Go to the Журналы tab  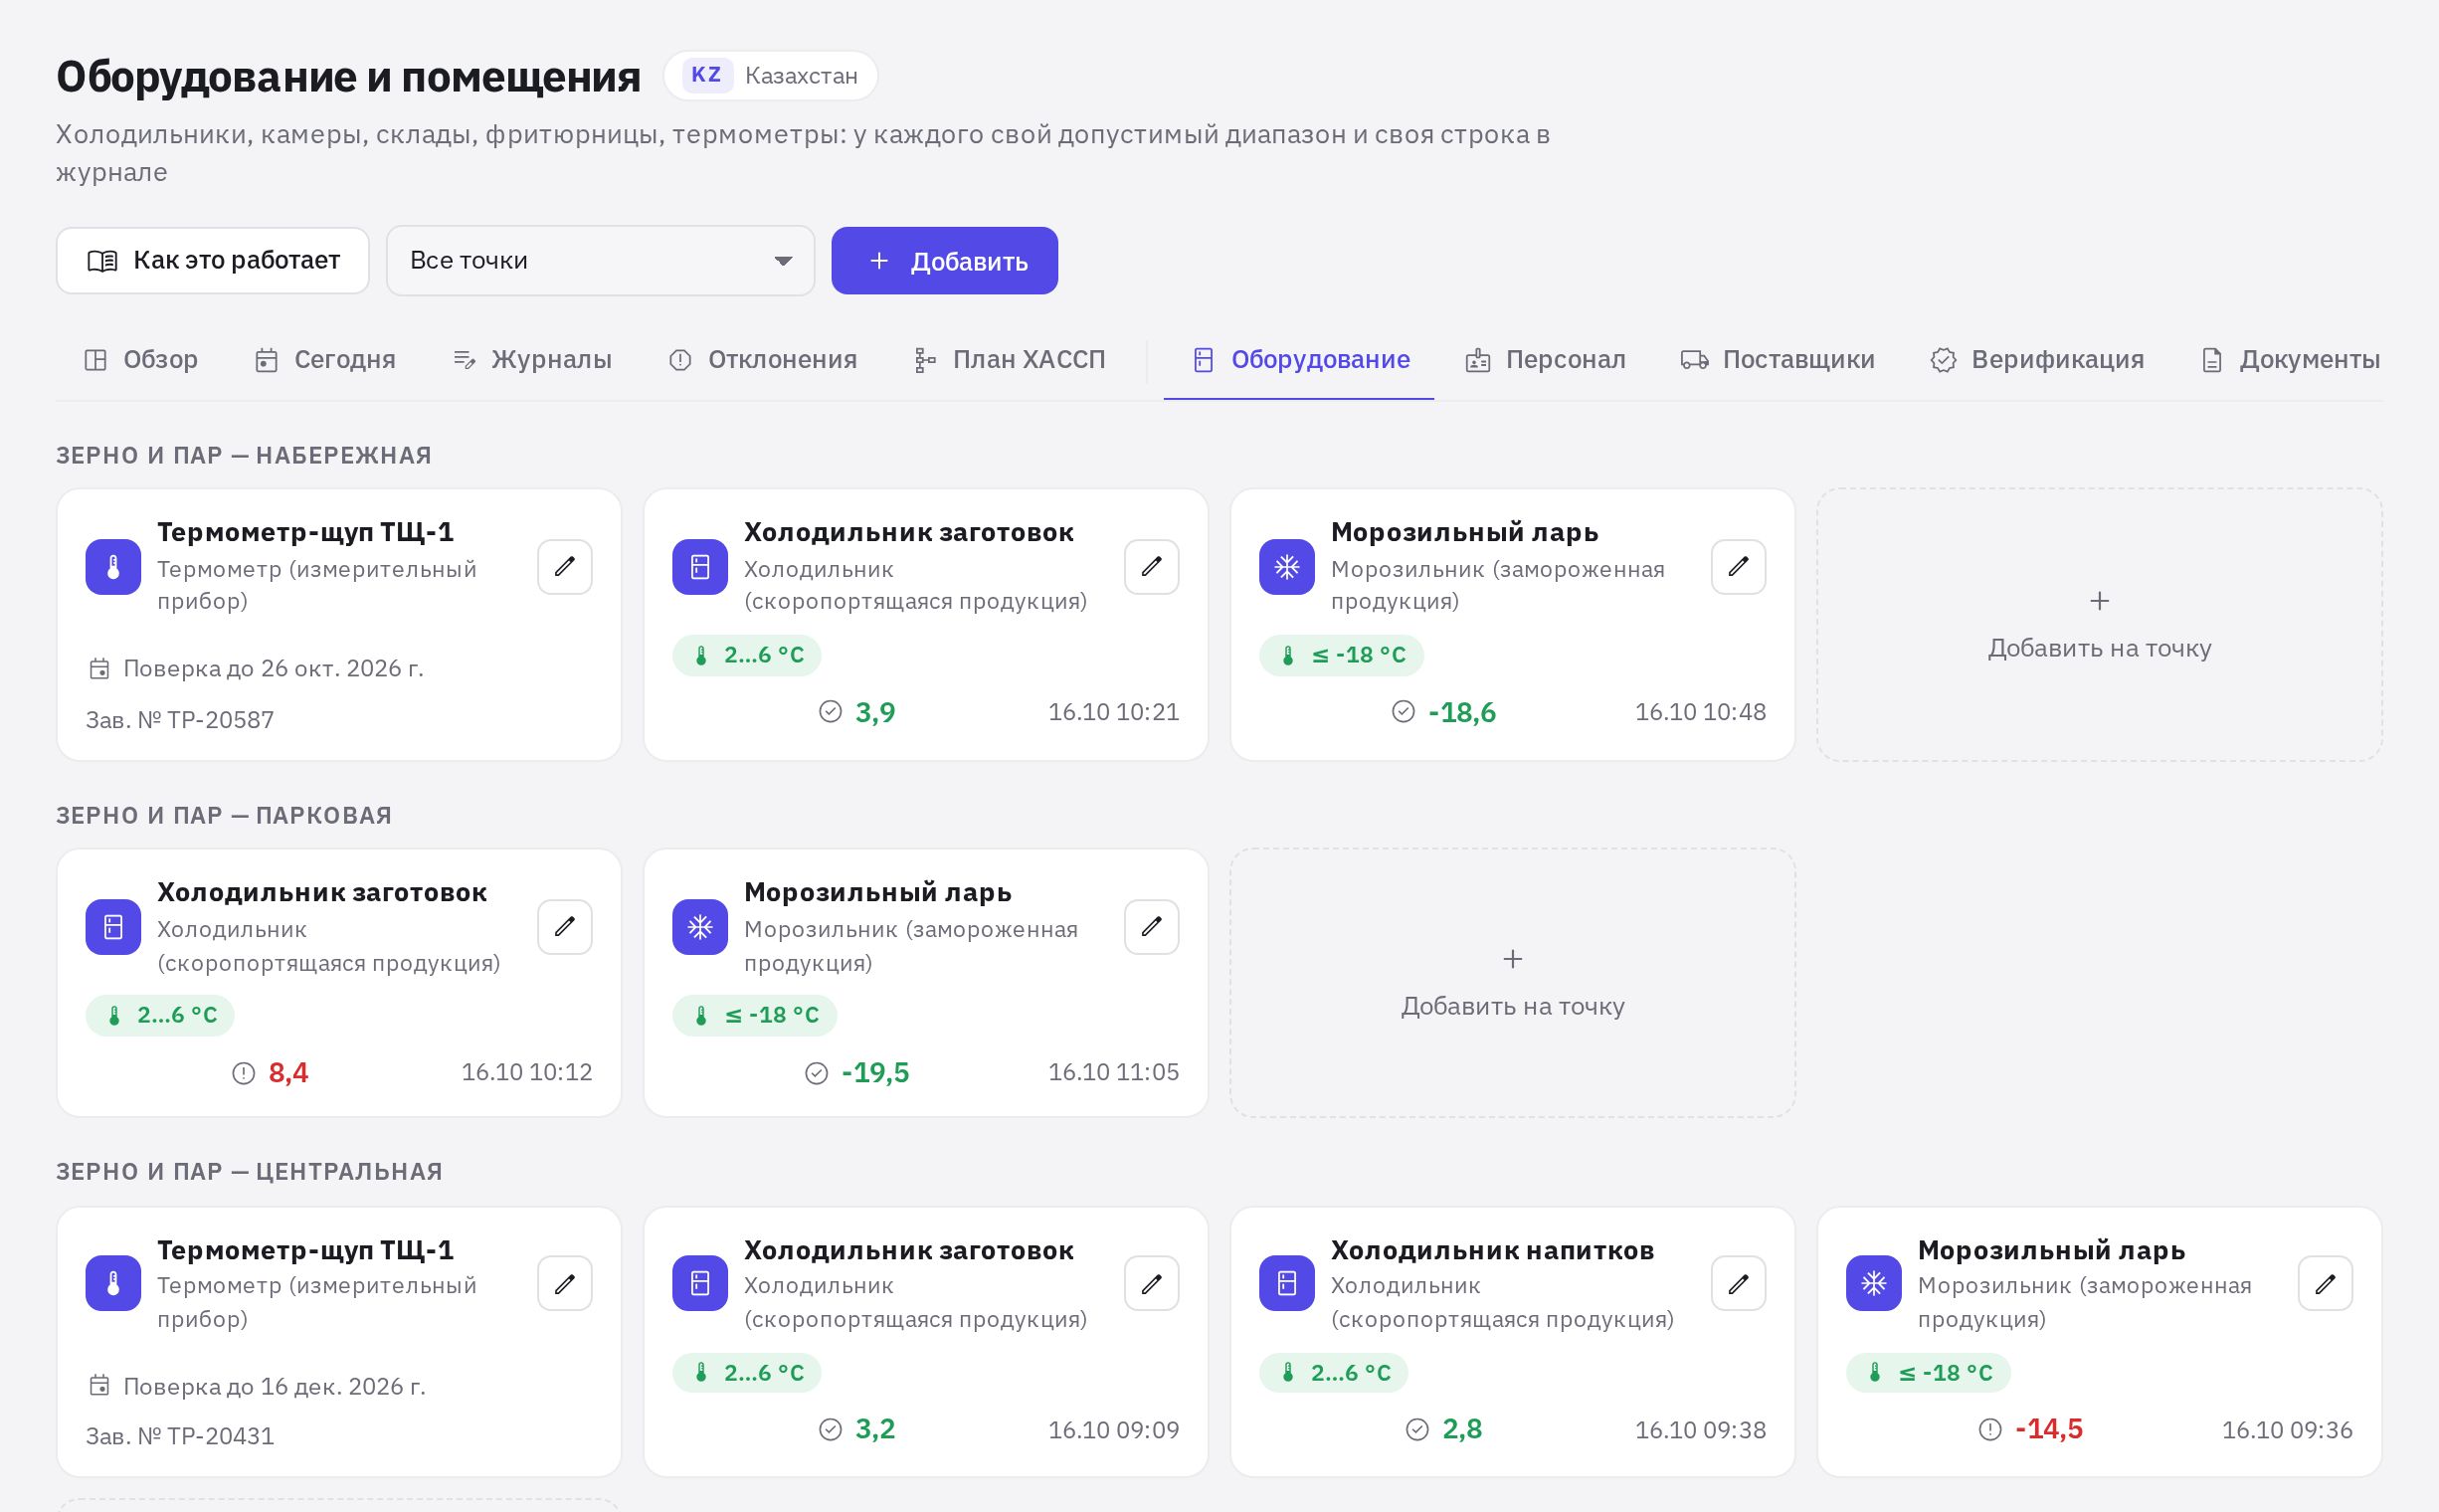tap(532, 360)
